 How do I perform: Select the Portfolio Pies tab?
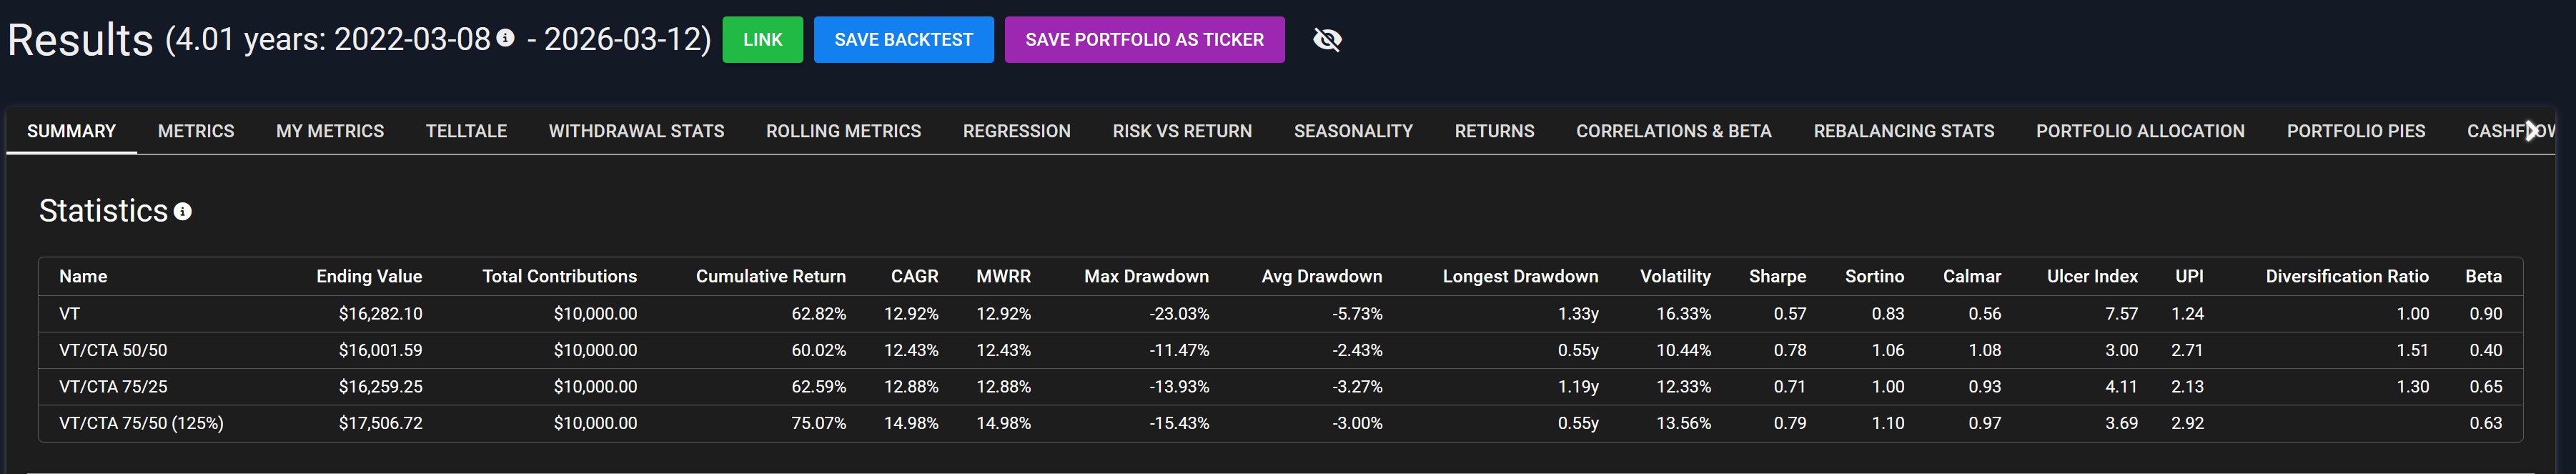2355,131
